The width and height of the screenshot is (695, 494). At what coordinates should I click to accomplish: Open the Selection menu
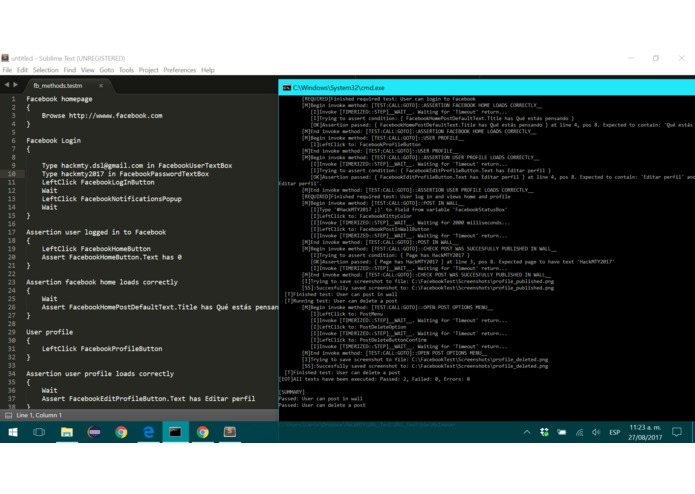coord(46,70)
